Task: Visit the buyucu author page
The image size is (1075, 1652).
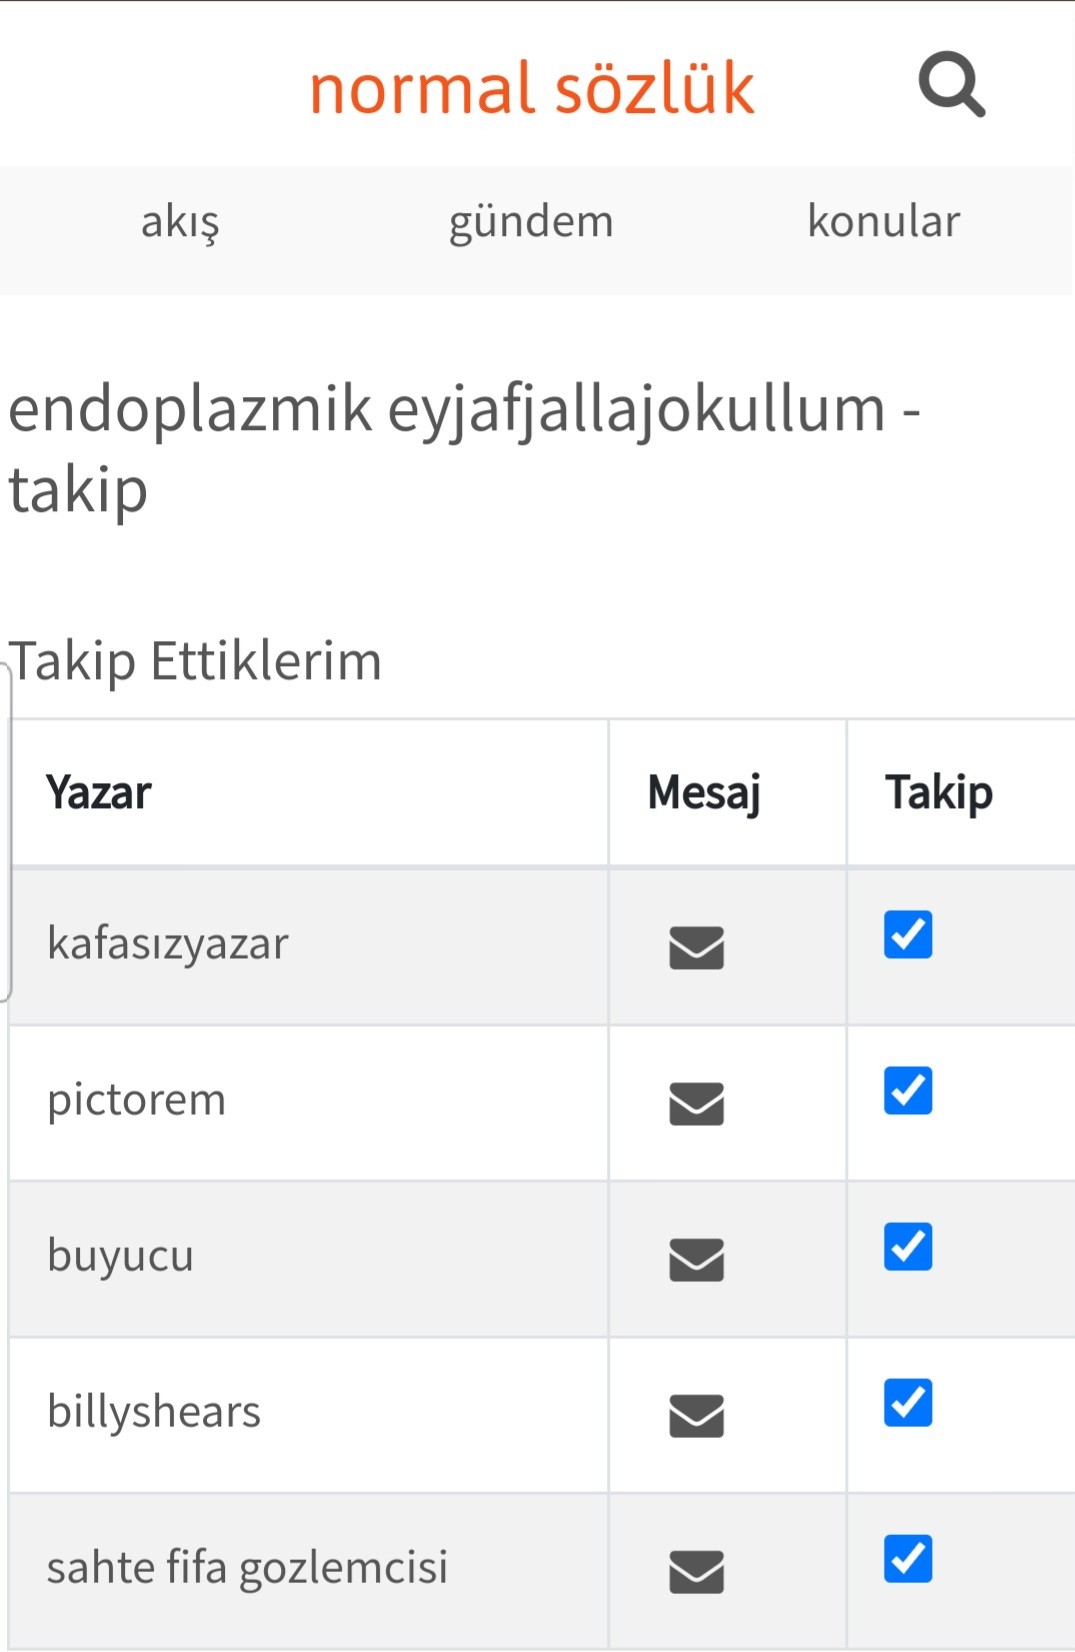Action: click(121, 1256)
